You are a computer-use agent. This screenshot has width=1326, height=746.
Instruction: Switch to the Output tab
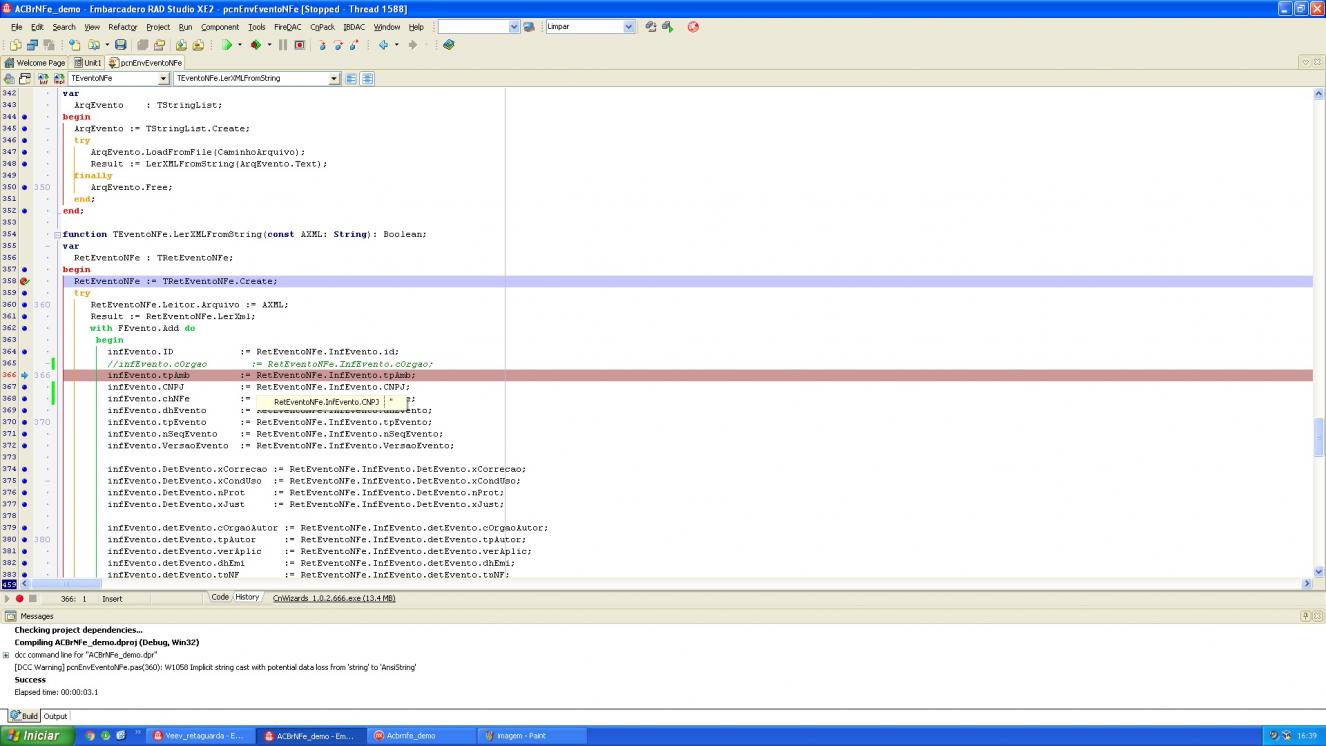point(55,716)
